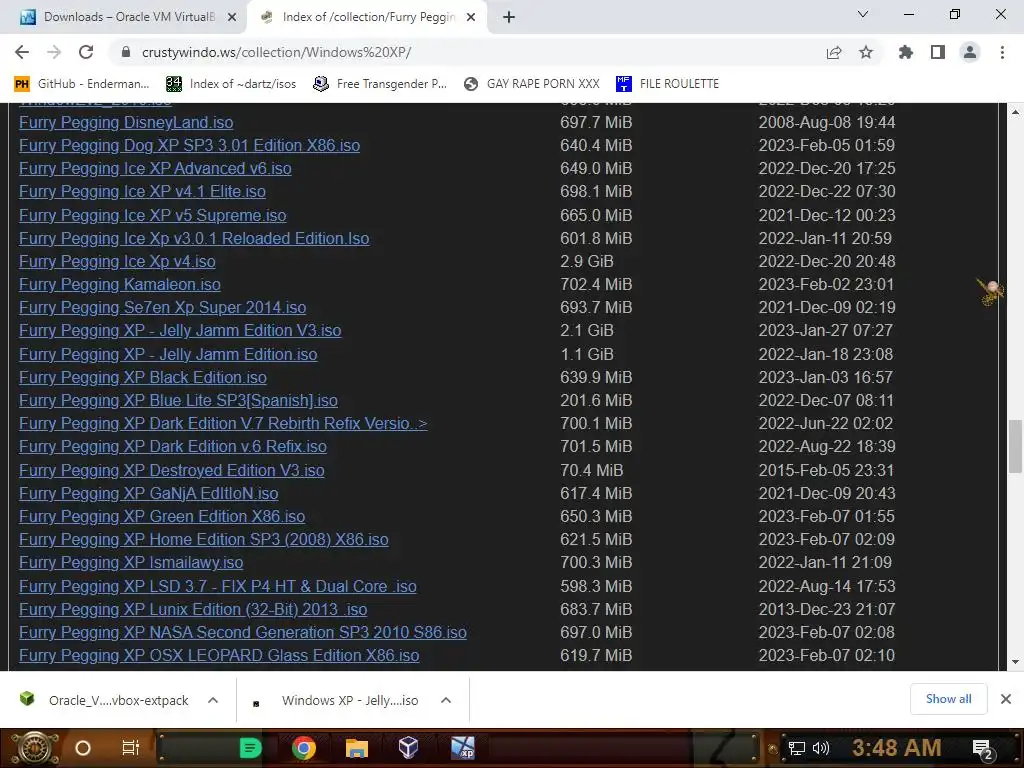Click the Chrome taskbar icon
The image size is (1024, 768).
(304, 748)
